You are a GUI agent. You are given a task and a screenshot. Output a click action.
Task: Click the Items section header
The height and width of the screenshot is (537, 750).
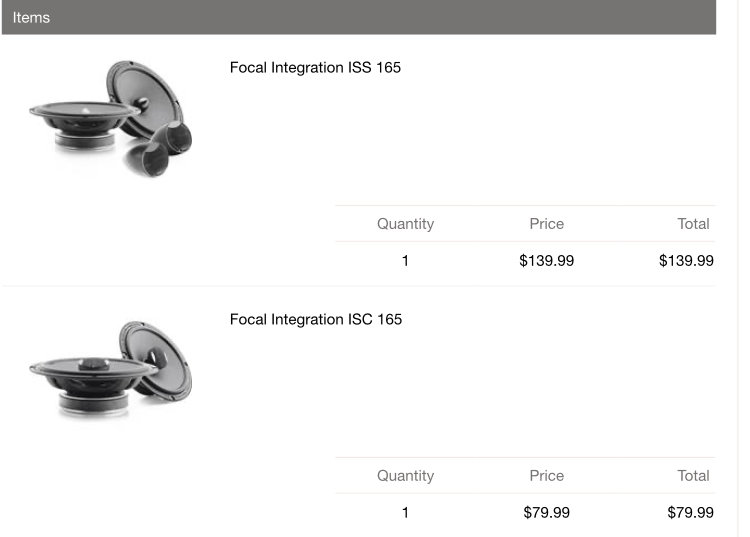point(31,18)
